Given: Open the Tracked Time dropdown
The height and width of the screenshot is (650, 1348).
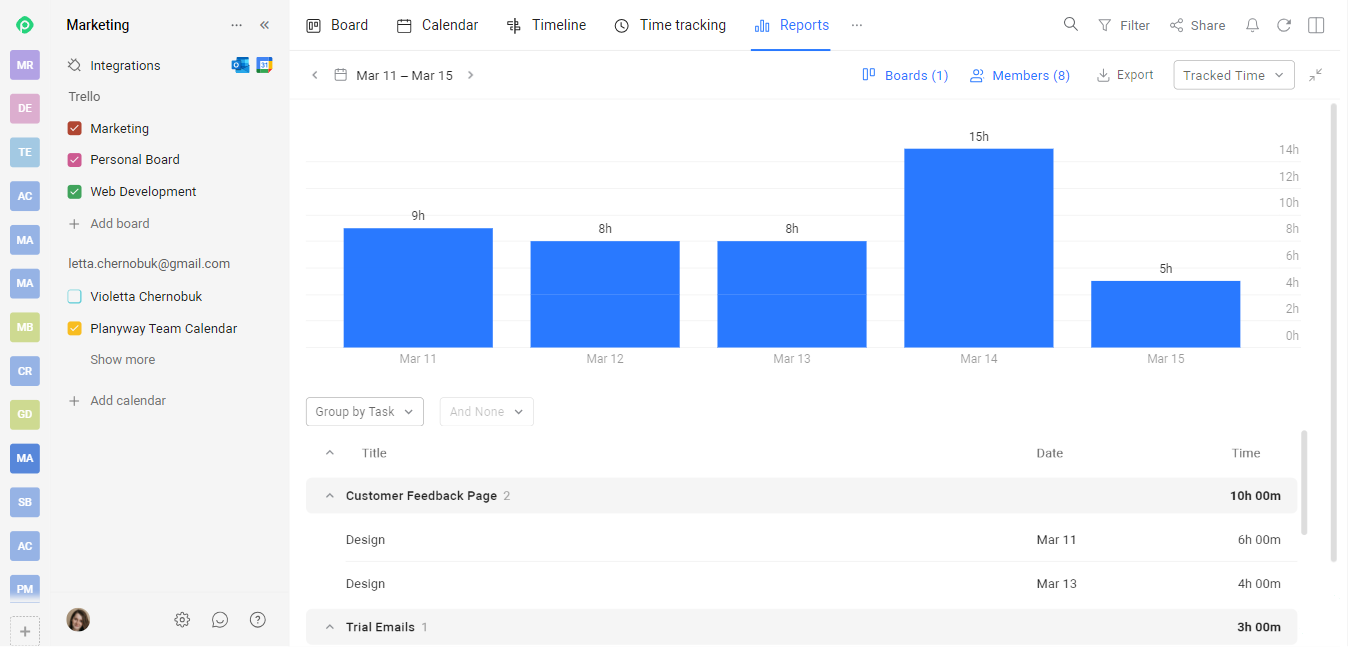Looking at the screenshot, I should (x=1233, y=75).
